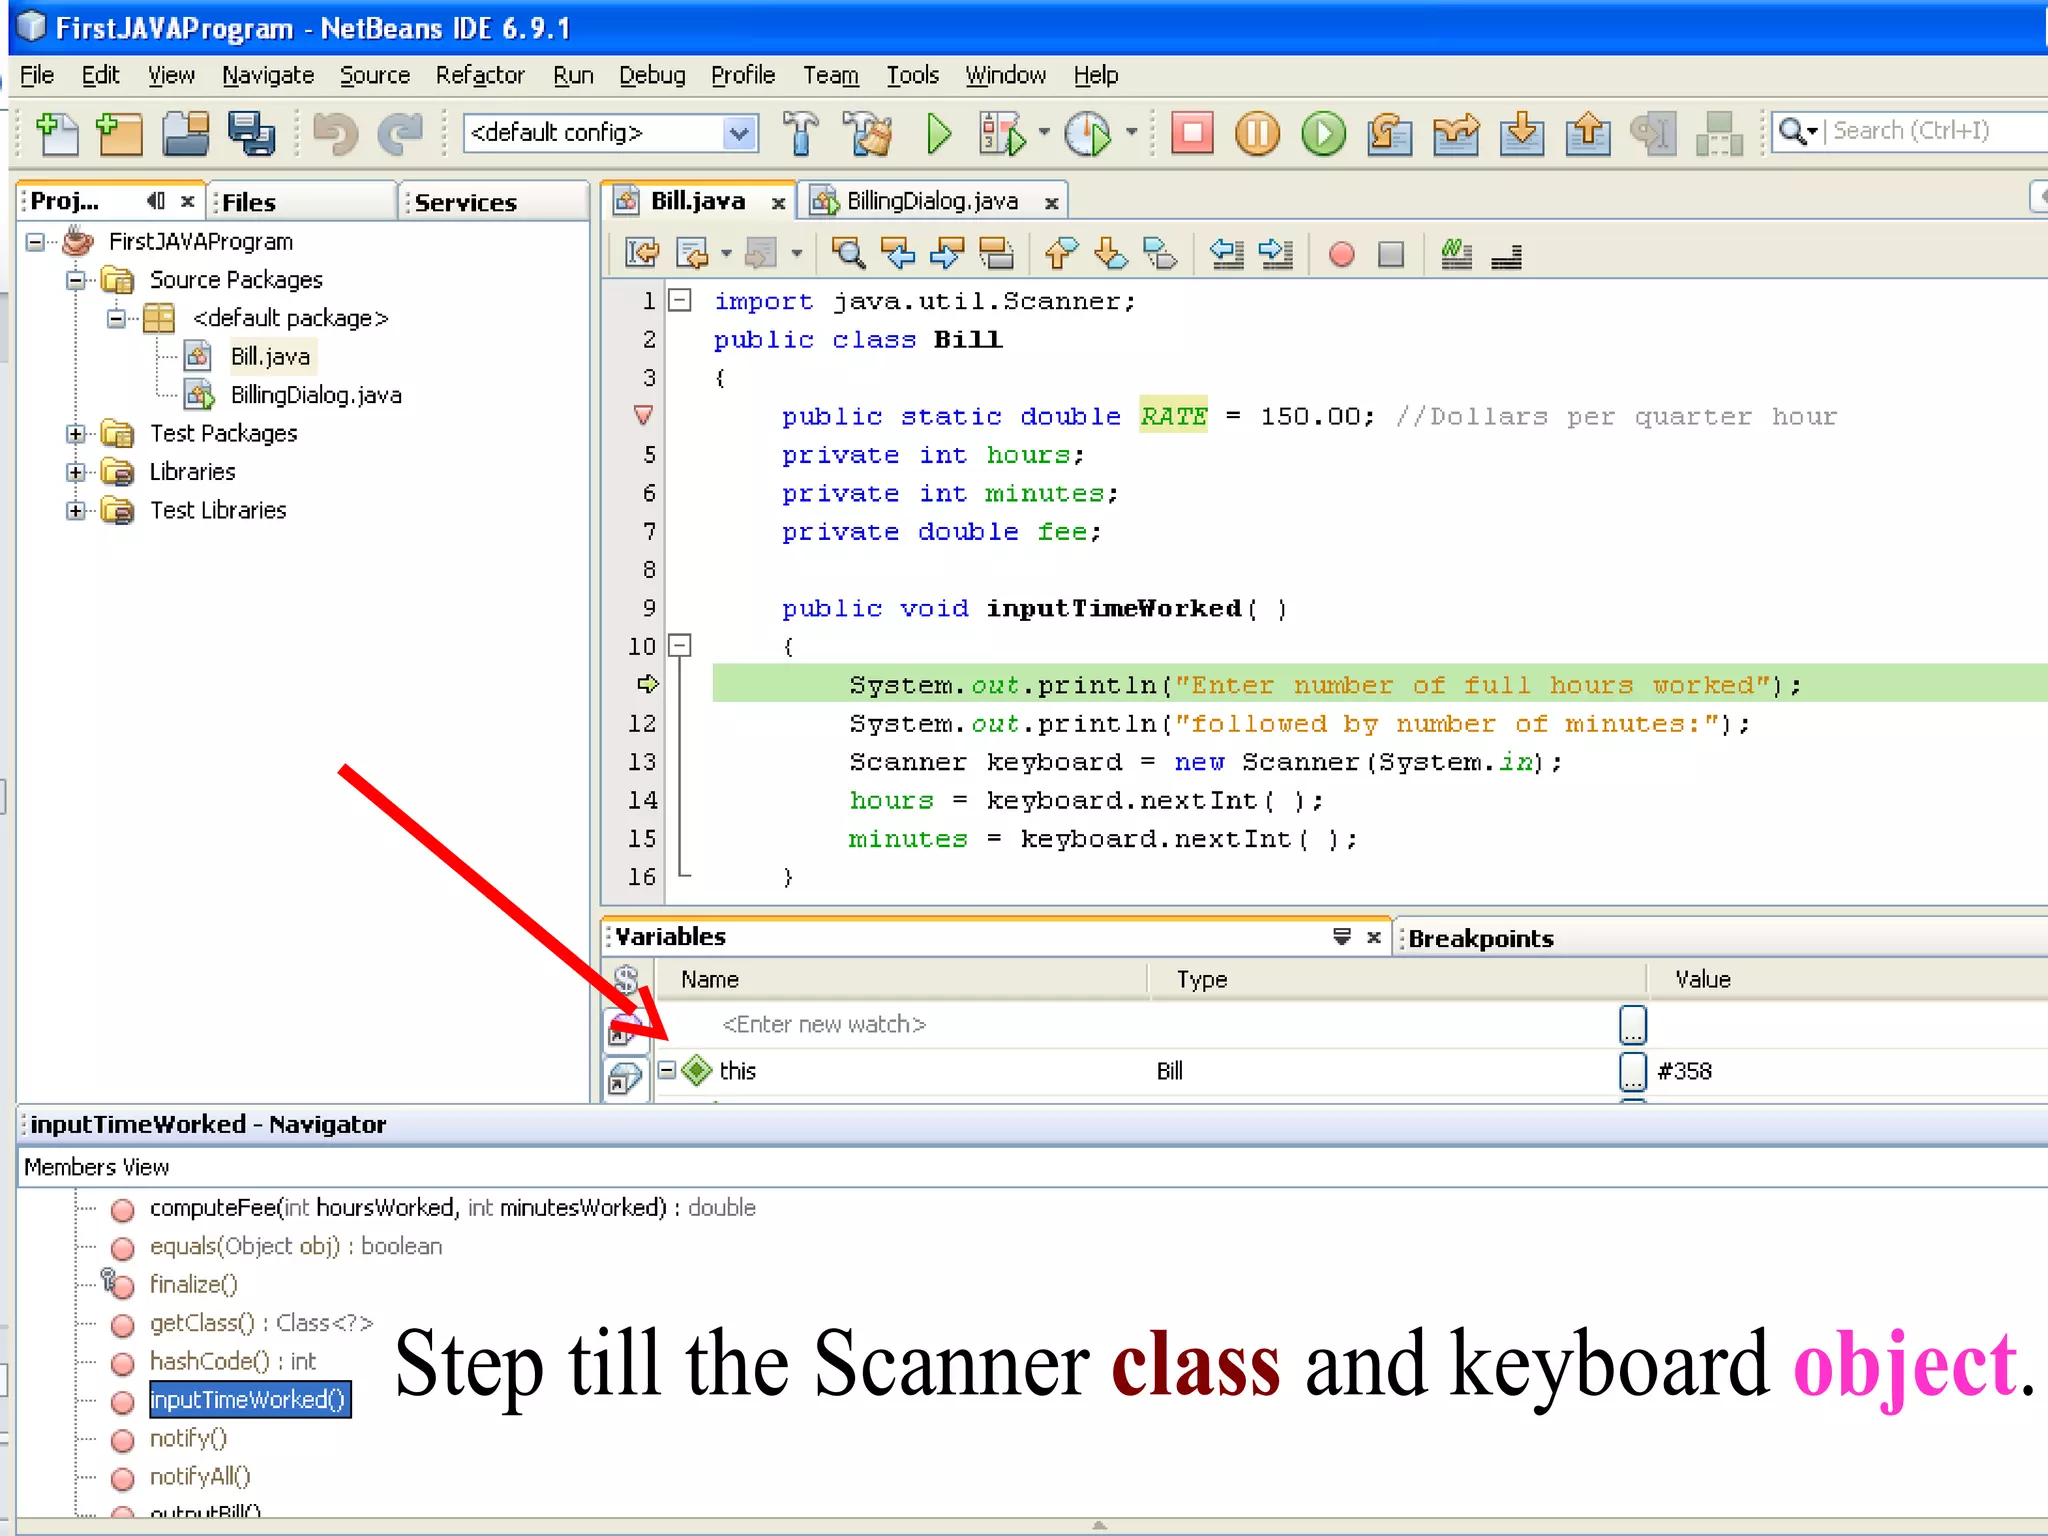Click the Step Into arrow icon
Viewport: 2048px width, 1536px height.
pos(1521,133)
